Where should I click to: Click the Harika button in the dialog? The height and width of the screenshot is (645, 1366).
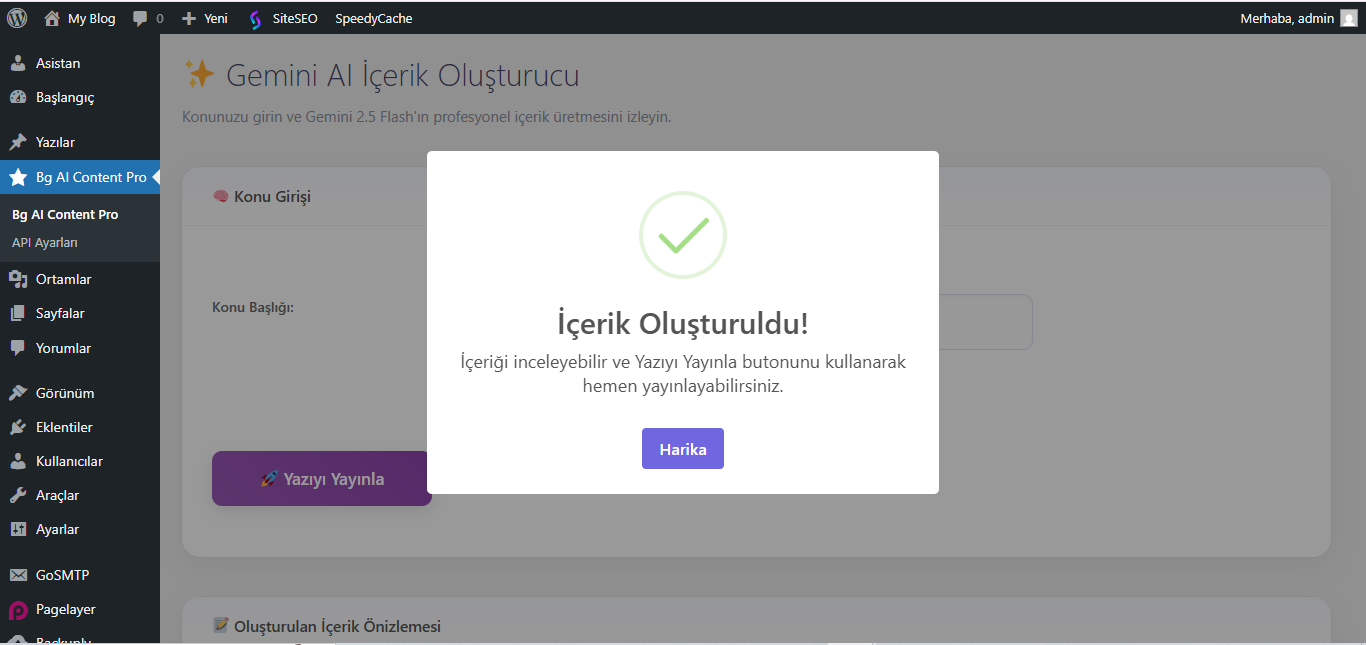(682, 449)
